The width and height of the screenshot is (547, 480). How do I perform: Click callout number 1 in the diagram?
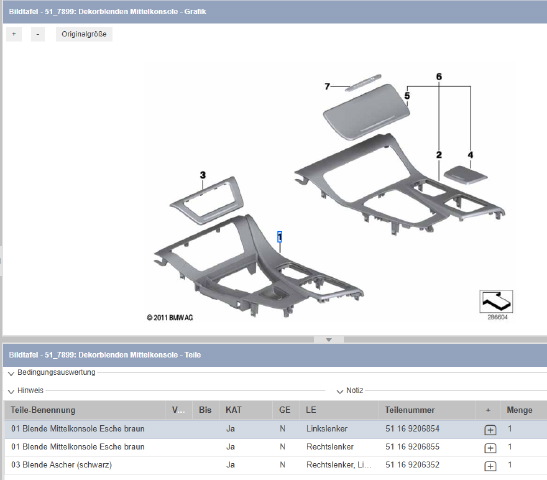(279, 237)
